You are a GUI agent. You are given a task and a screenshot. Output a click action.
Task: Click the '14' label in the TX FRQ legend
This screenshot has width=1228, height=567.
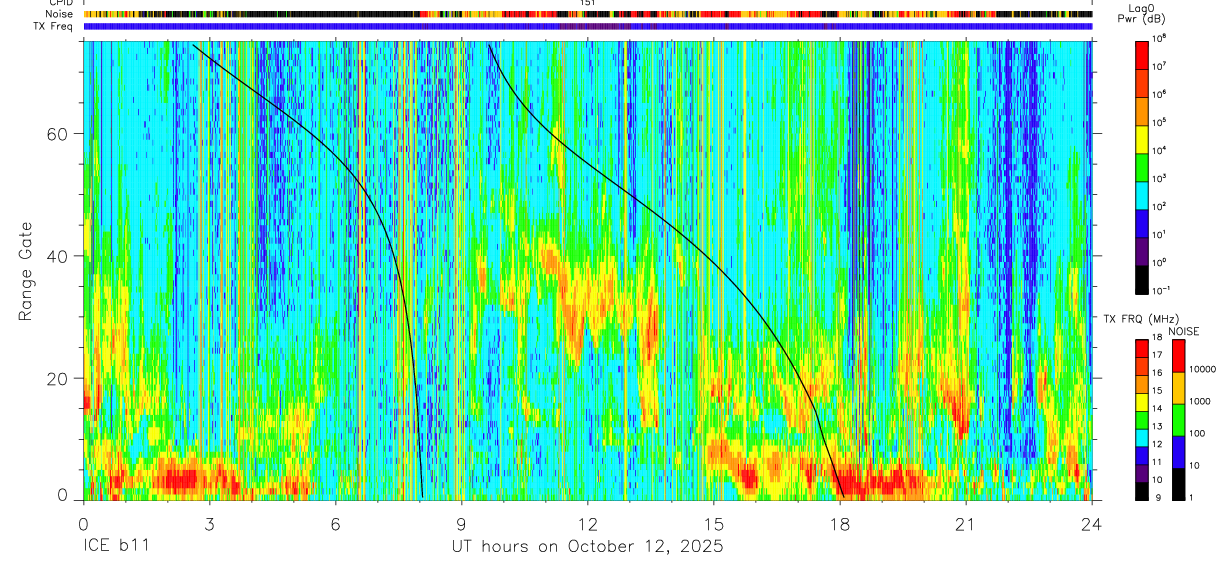(x=1157, y=408)
